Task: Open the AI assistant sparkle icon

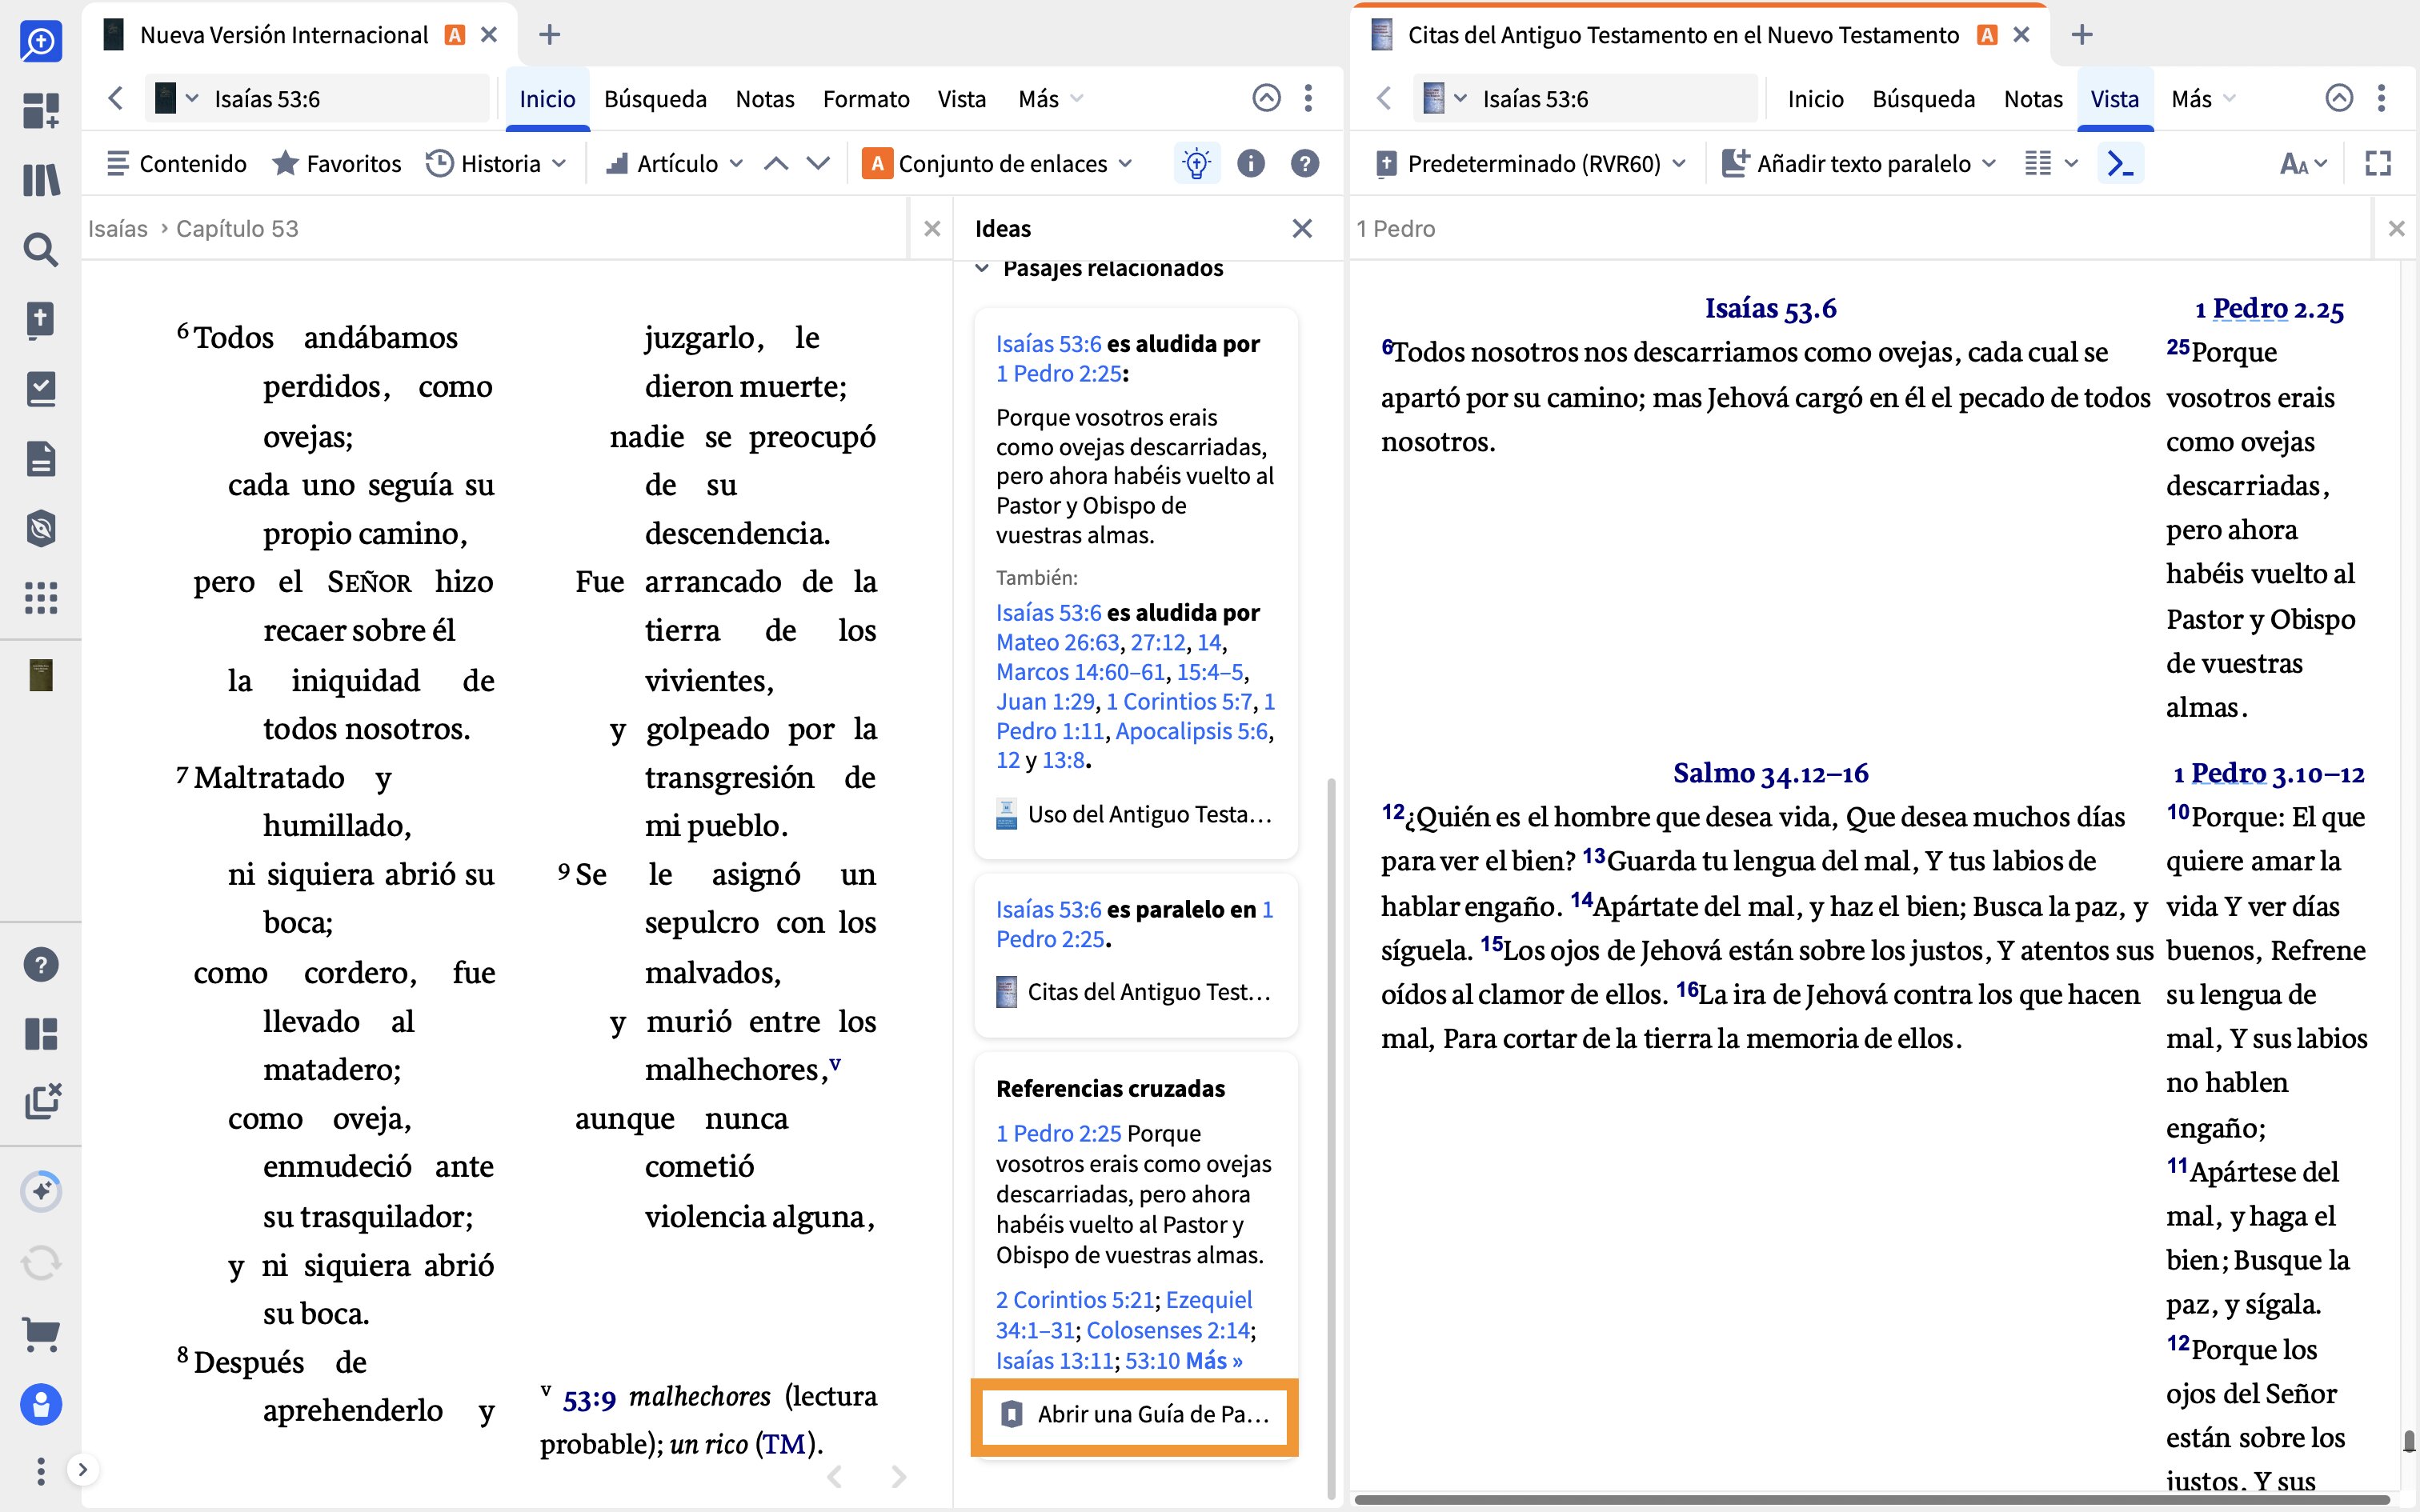Action: pyautogui.click(x=41, y=1191)
